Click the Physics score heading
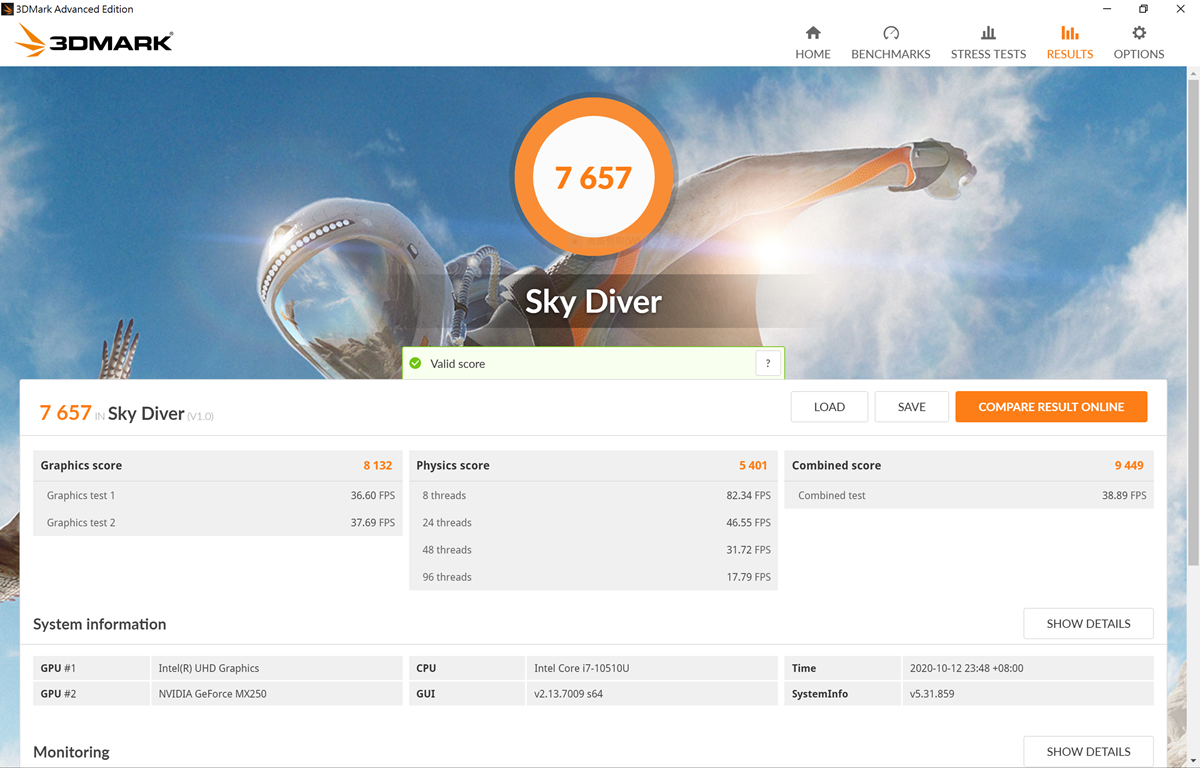Screen dimensions: 1200x768 pyautogui.click(x=453, y=466)
